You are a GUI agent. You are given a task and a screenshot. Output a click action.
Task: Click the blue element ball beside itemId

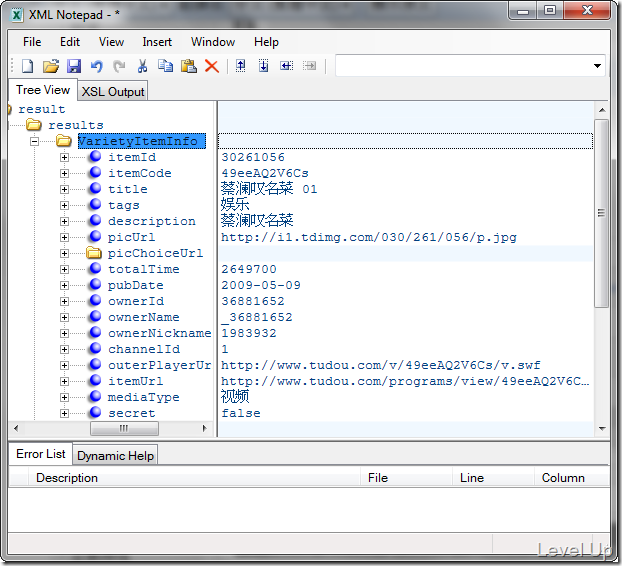[x=95, y=157]
